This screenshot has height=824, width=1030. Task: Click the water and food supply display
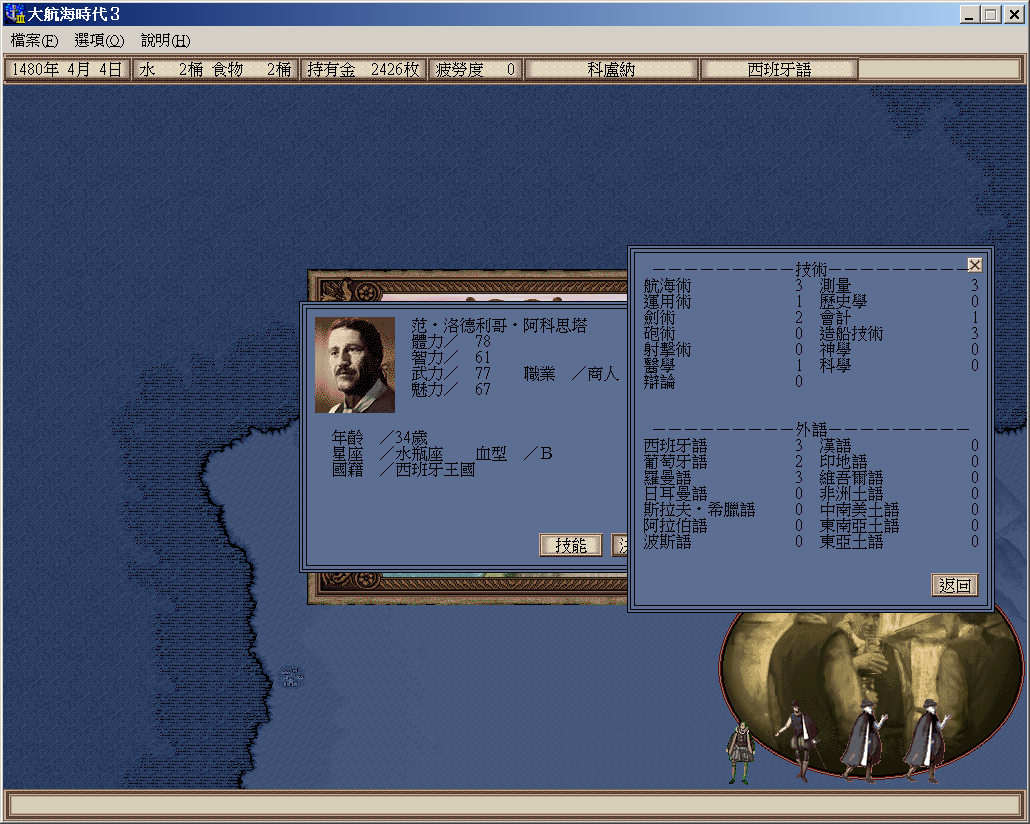[215, 70]
